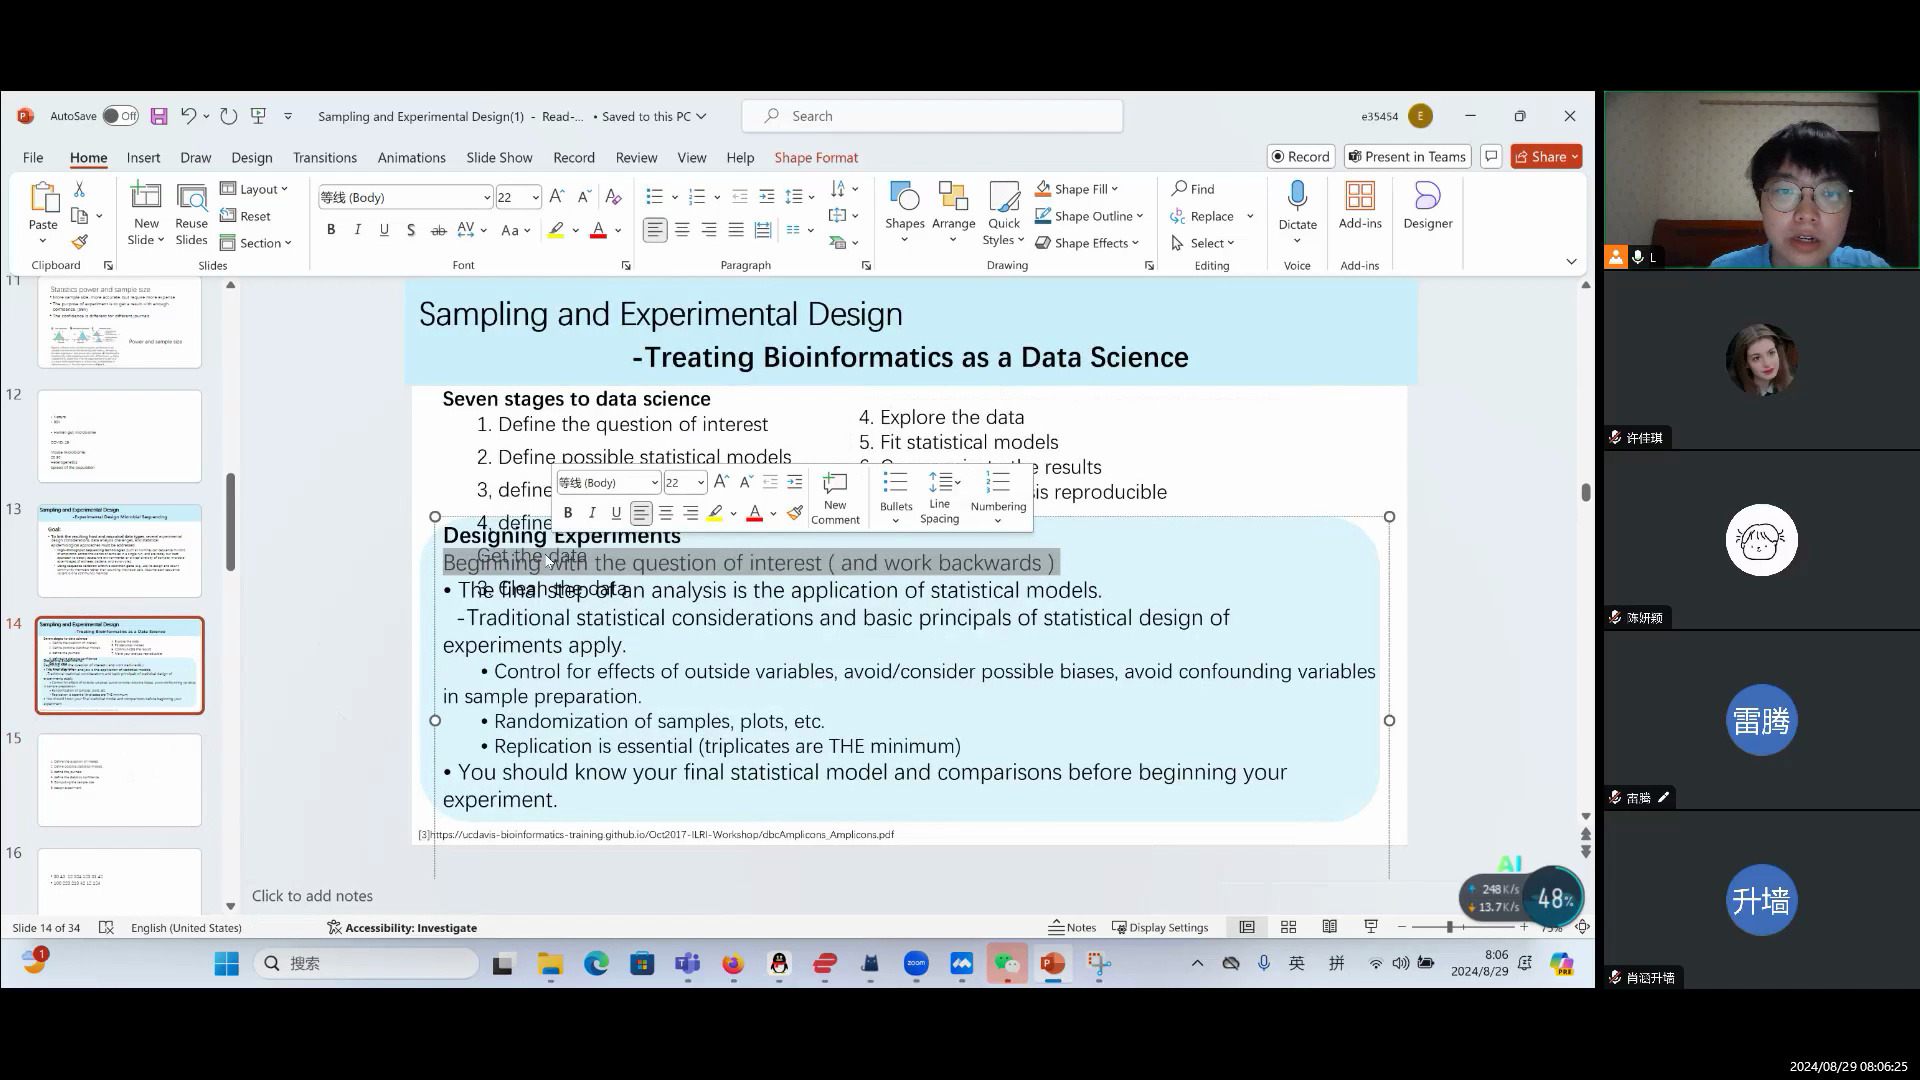Viewport: 1920px width, 1080px height.
Task: Click Reset in Slides group
Action: pyautogui.click(x=245, y=216)
